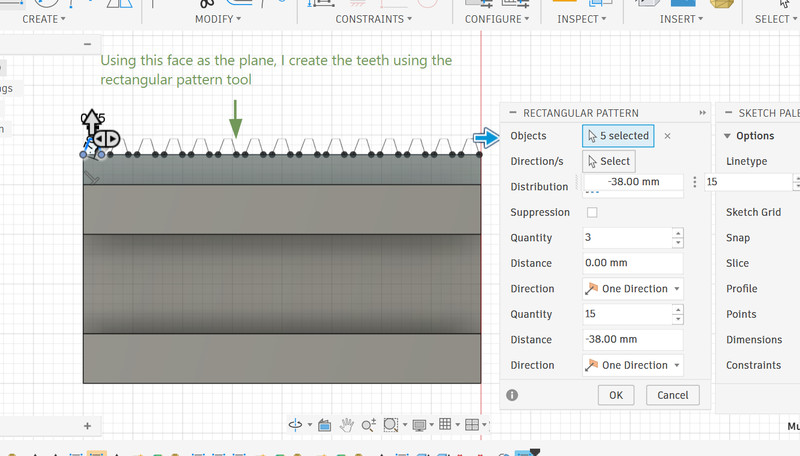
Task: Click the 'Dimensions' option label
Action: point(754,340)
